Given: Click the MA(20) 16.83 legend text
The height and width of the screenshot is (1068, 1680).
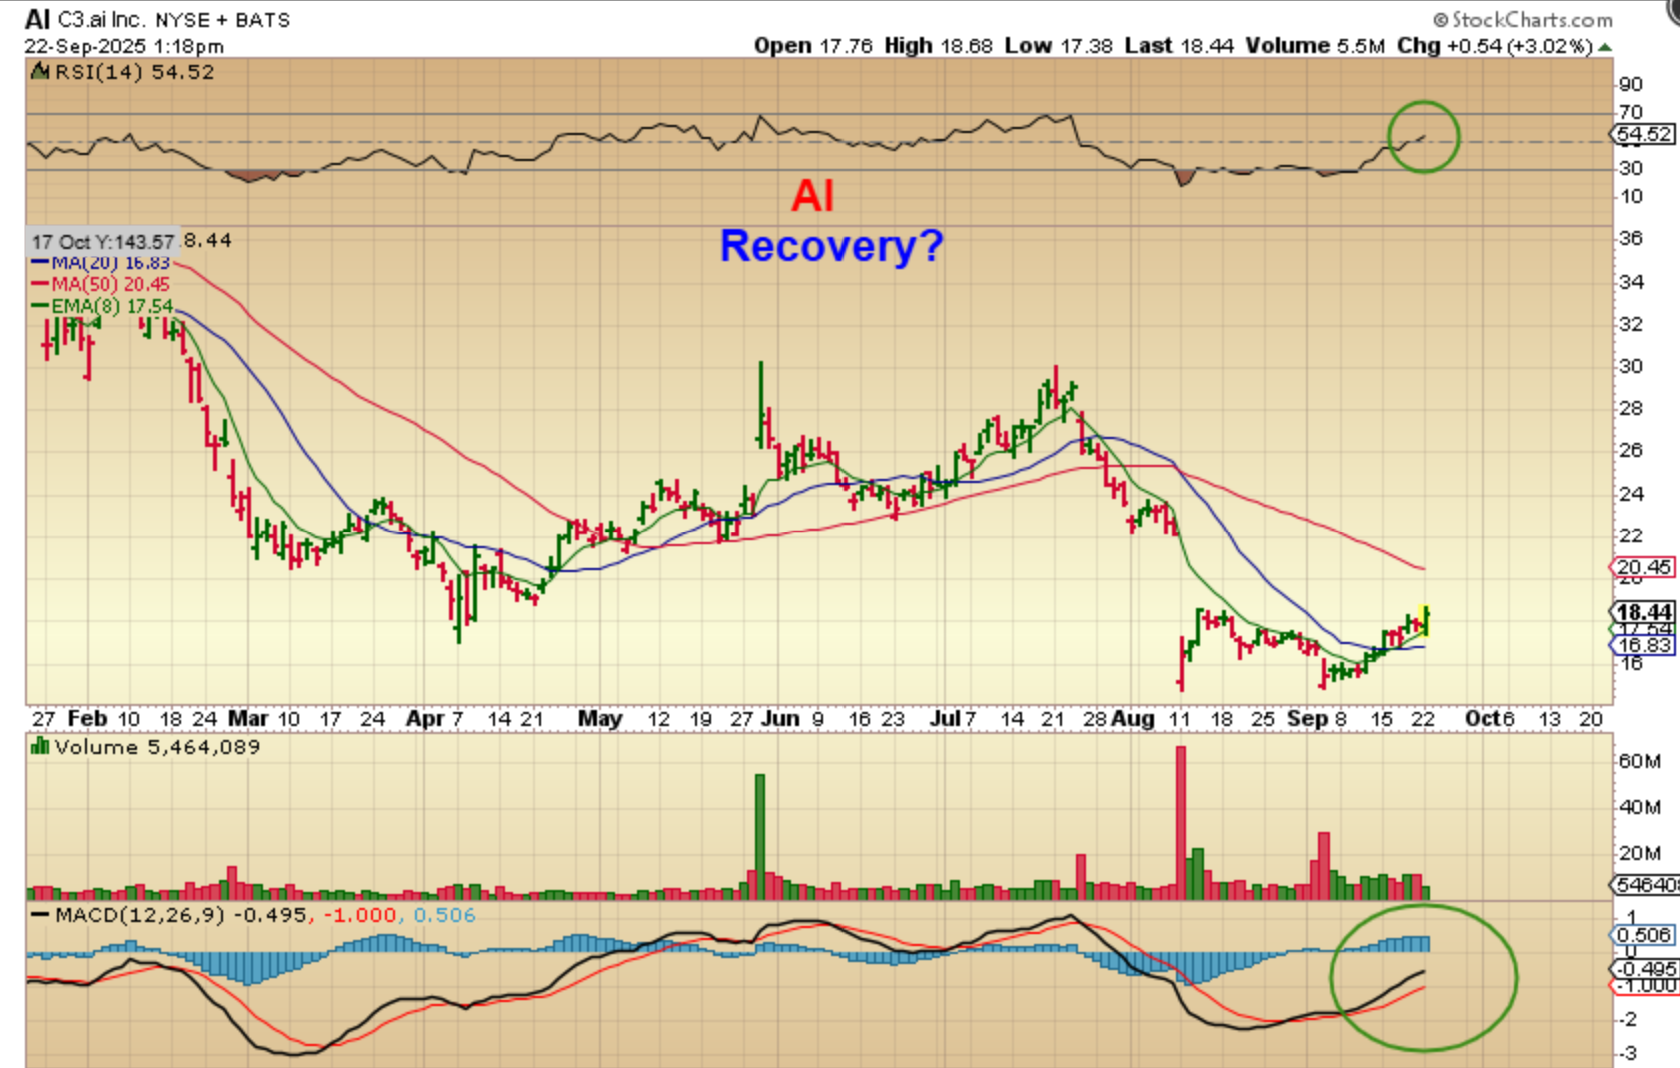Looking at the screenshot, I should point(111,263).
